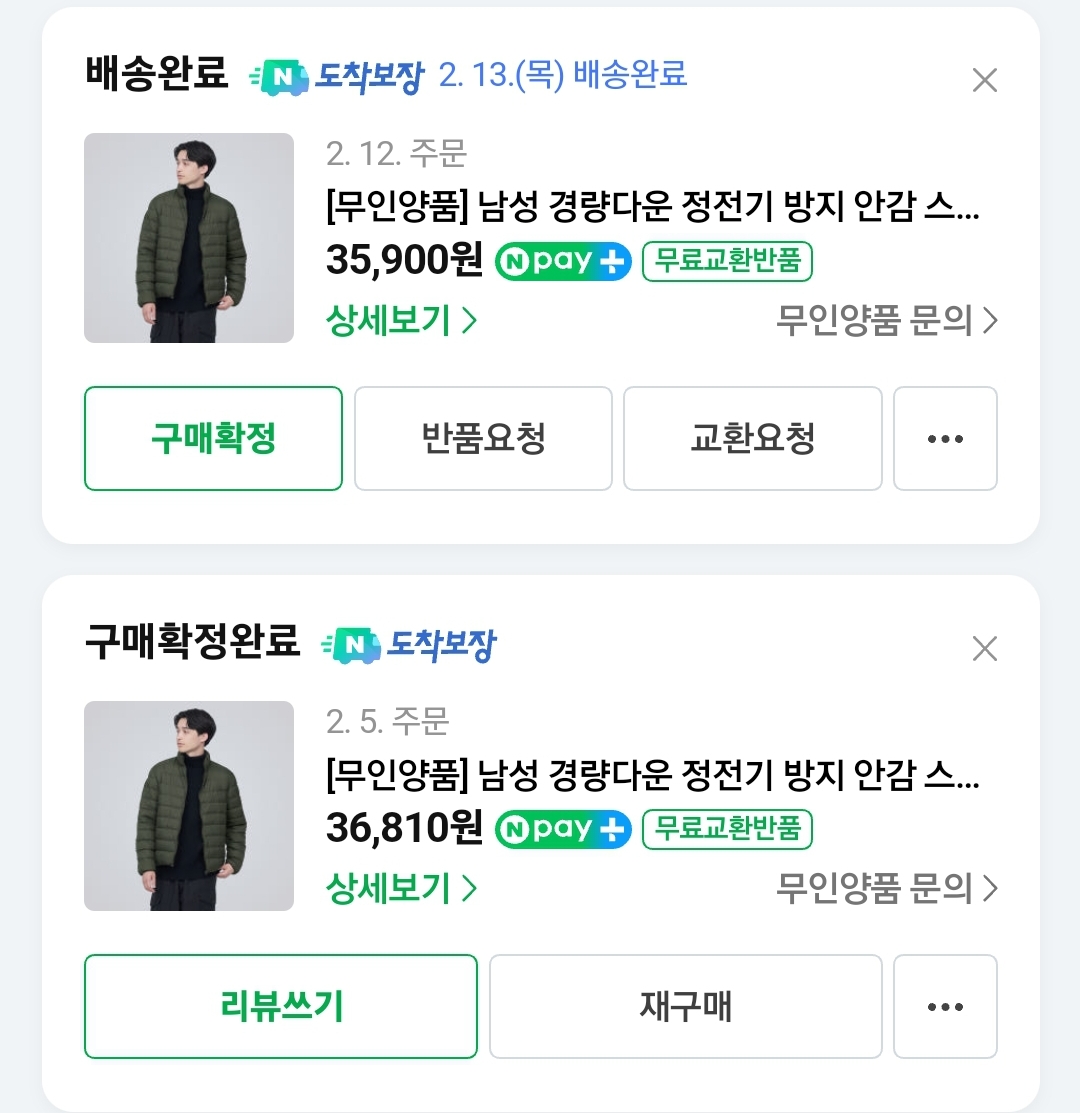The width and height of the screenshot is (1080, 1113).
Task: Open 상세보기 for the 2. 12. order
Action: click(401, 321)
